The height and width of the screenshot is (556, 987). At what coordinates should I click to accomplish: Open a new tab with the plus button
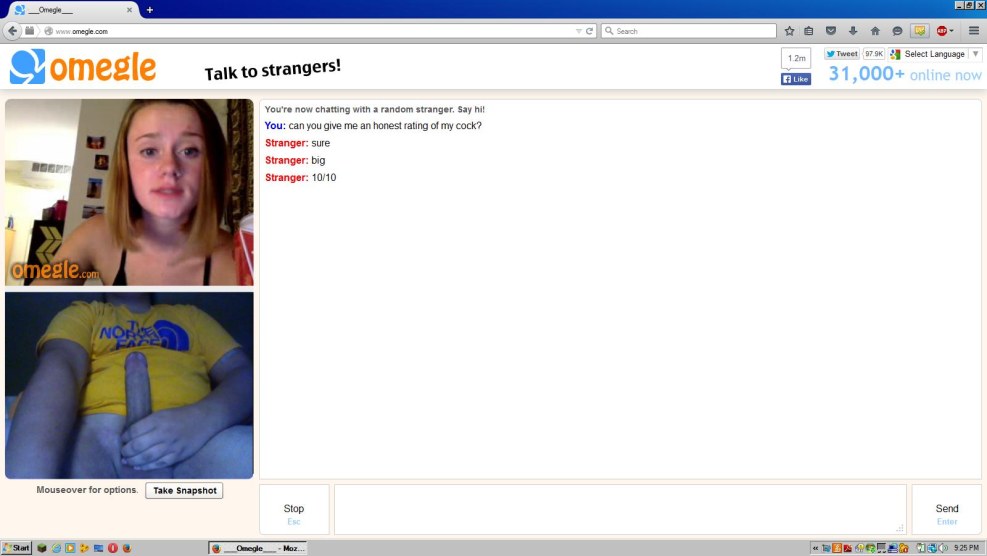(x=150, y=9)
